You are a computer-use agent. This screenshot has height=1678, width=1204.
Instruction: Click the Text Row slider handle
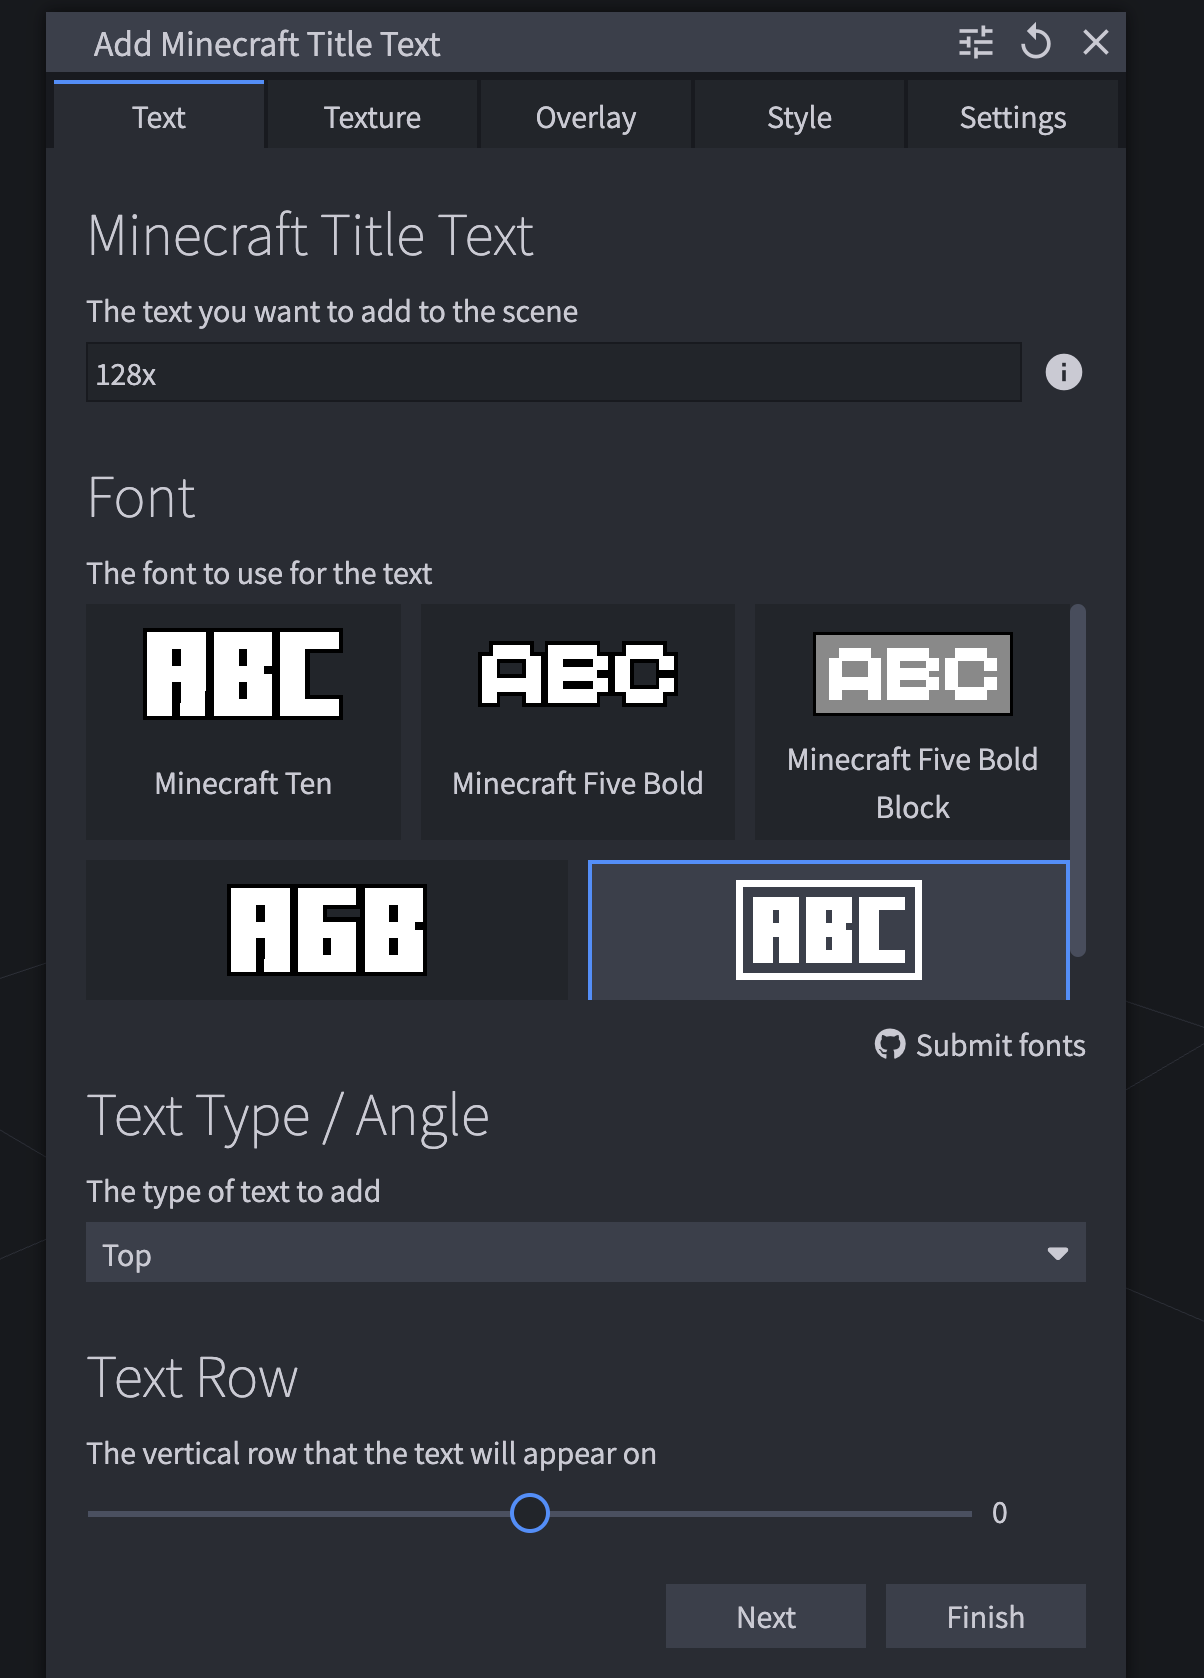(530, 1513)
